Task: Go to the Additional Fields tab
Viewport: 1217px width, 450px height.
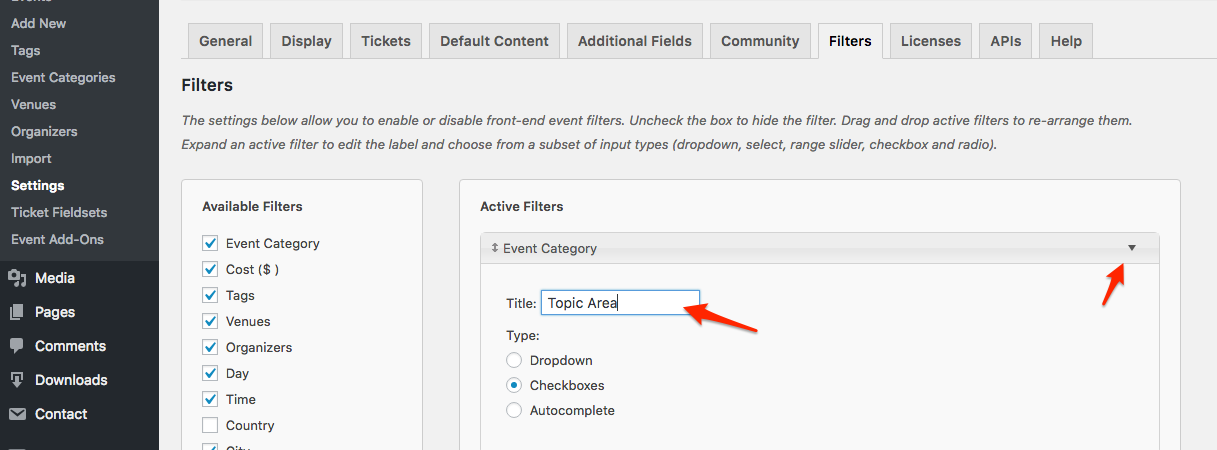Action: [x=634, y=41]
